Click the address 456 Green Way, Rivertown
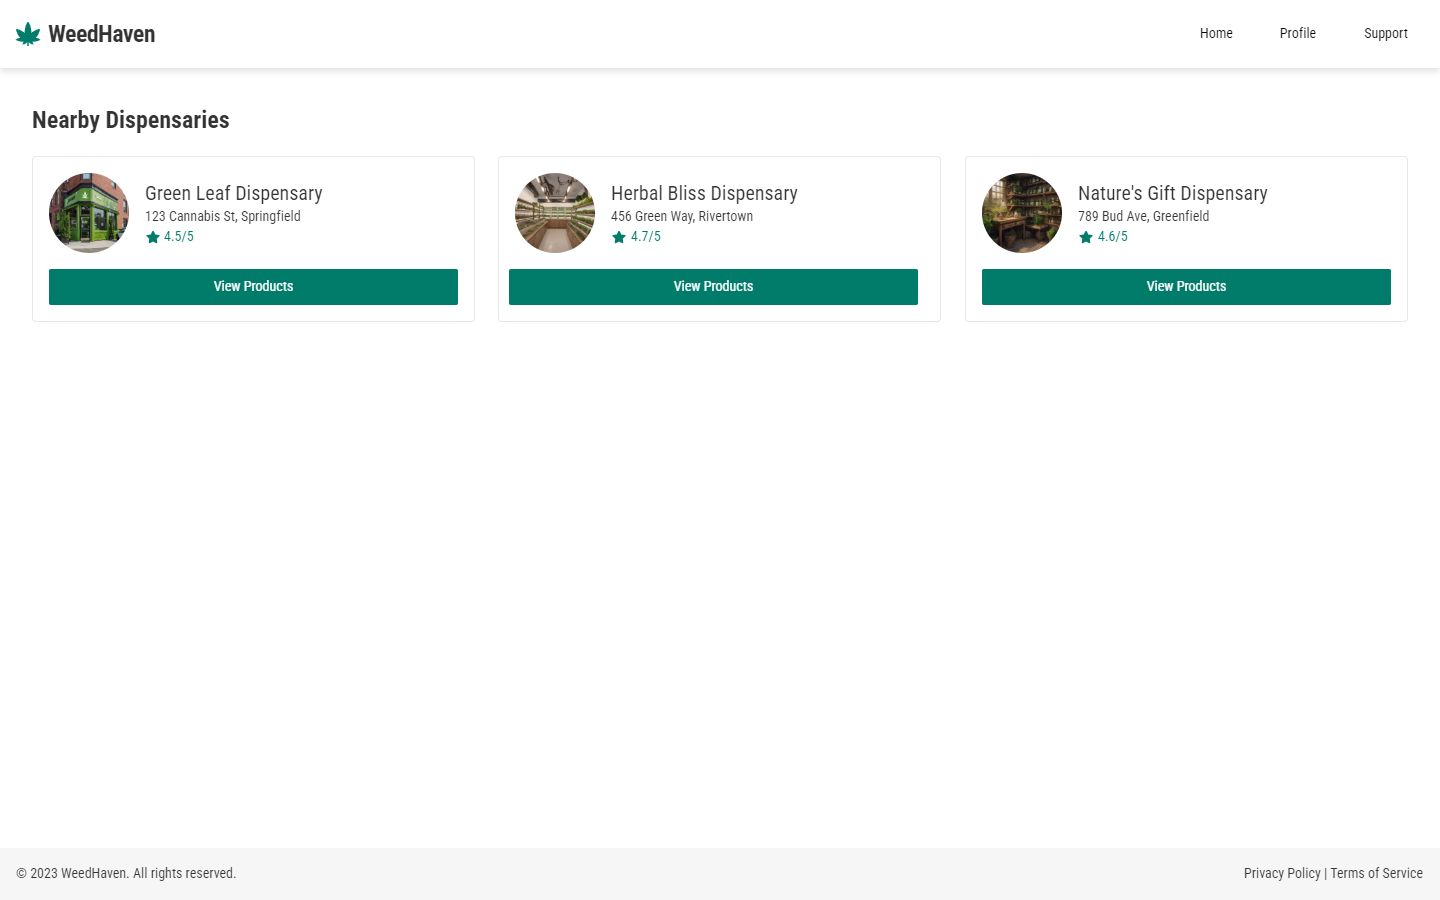The width and height of the screenshot is (1440, 900). (x=682, y=216)
